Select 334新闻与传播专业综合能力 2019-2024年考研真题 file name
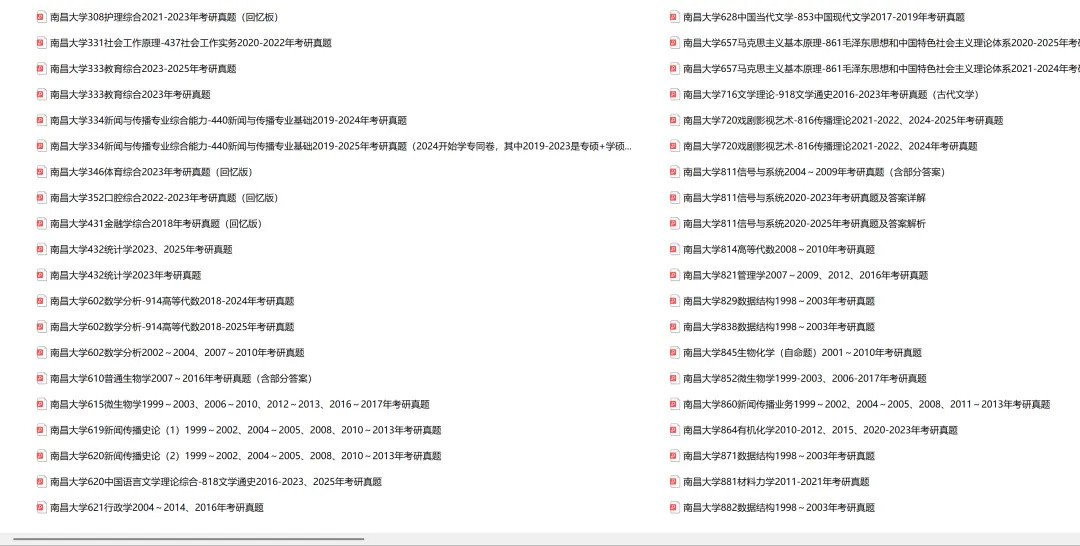Viewport: 1080px width, 546px height. (x=228, y=120)
